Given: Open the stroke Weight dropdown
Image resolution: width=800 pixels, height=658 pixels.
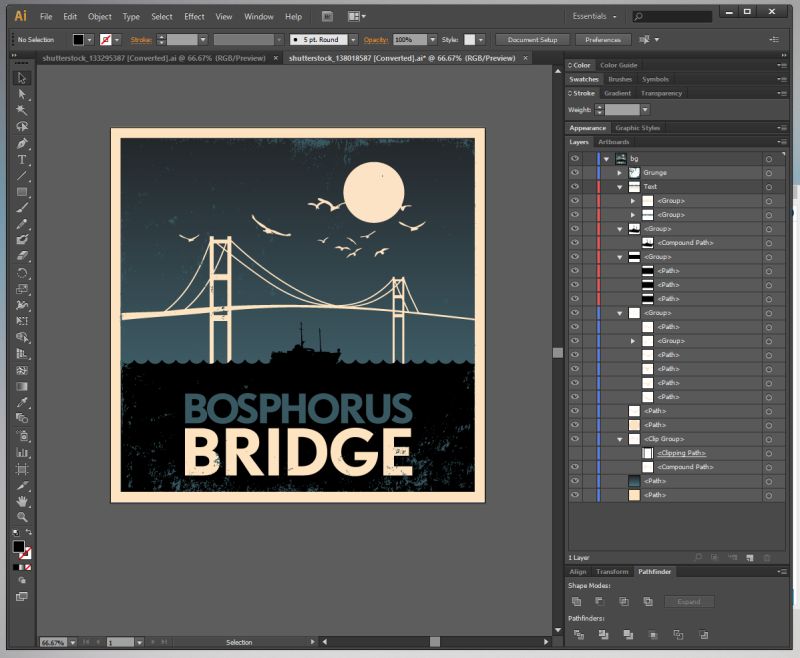Looking at the screenshot, I should (644, 109).
